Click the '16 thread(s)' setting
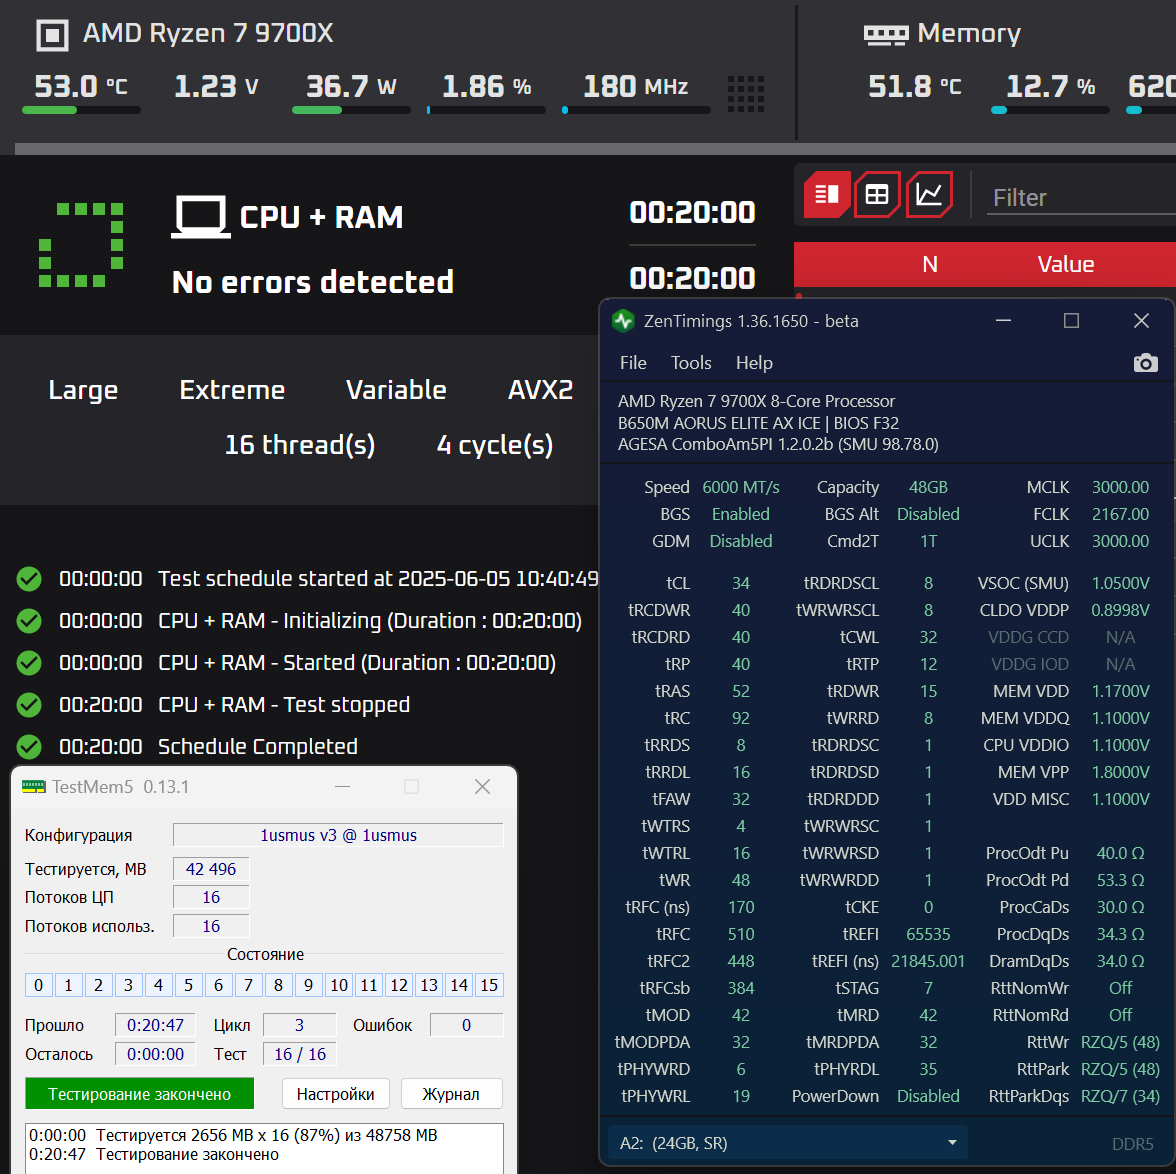Image resolution: width=1176 pixels, height=1174 pixels. (x=300, y=445)
